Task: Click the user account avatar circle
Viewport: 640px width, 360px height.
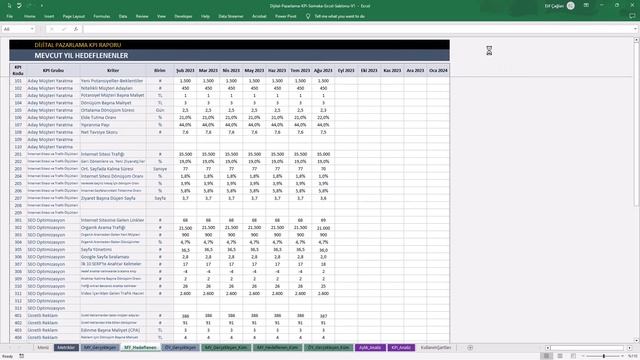Action: point(571,6)
